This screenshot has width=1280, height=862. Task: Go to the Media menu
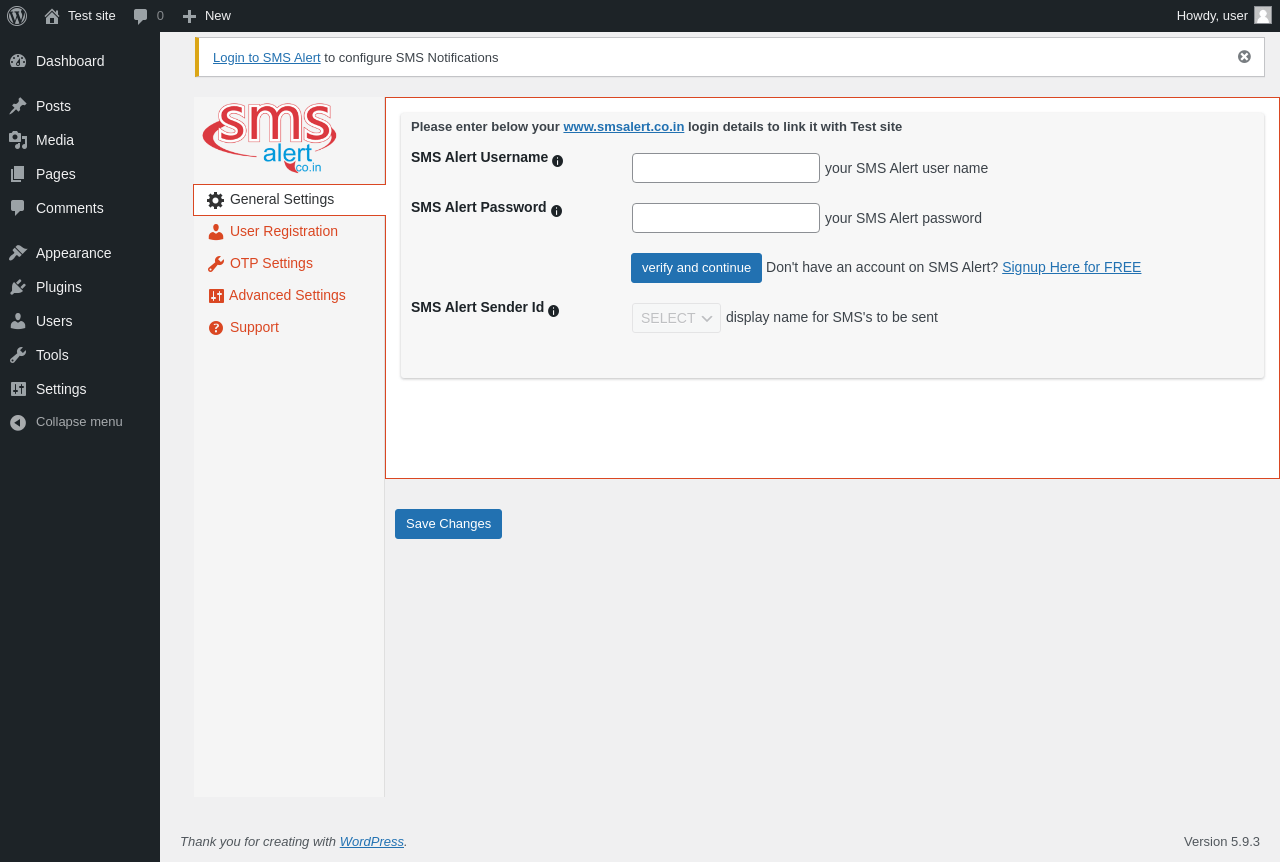click(x=80, y=140)
